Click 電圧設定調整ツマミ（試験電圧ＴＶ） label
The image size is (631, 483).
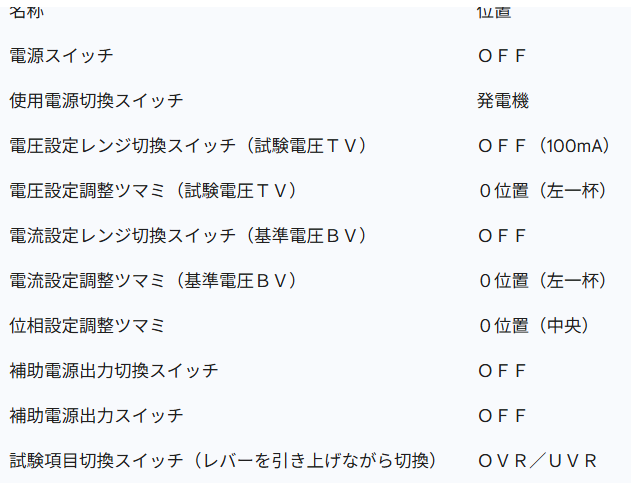click(x=153, y=190)
